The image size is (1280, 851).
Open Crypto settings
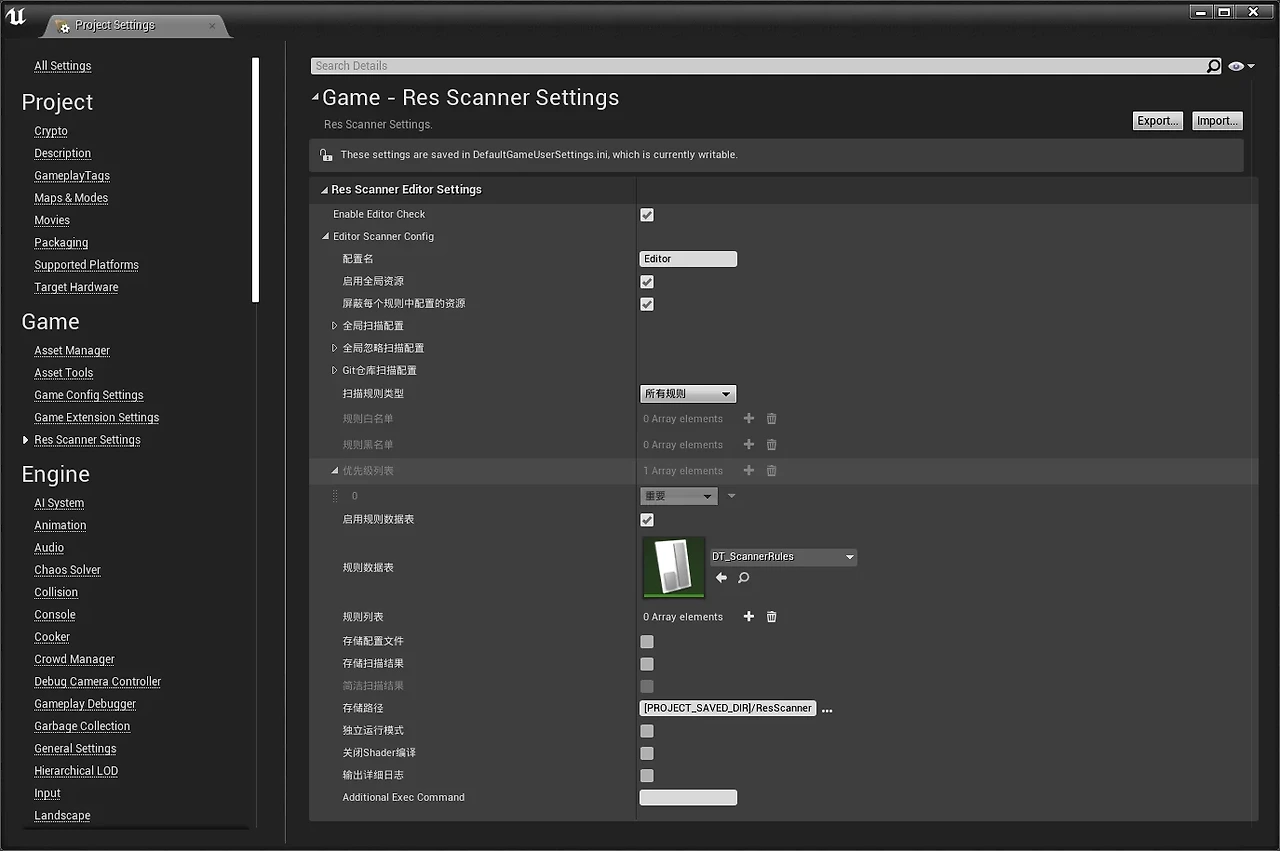point(51,131)
